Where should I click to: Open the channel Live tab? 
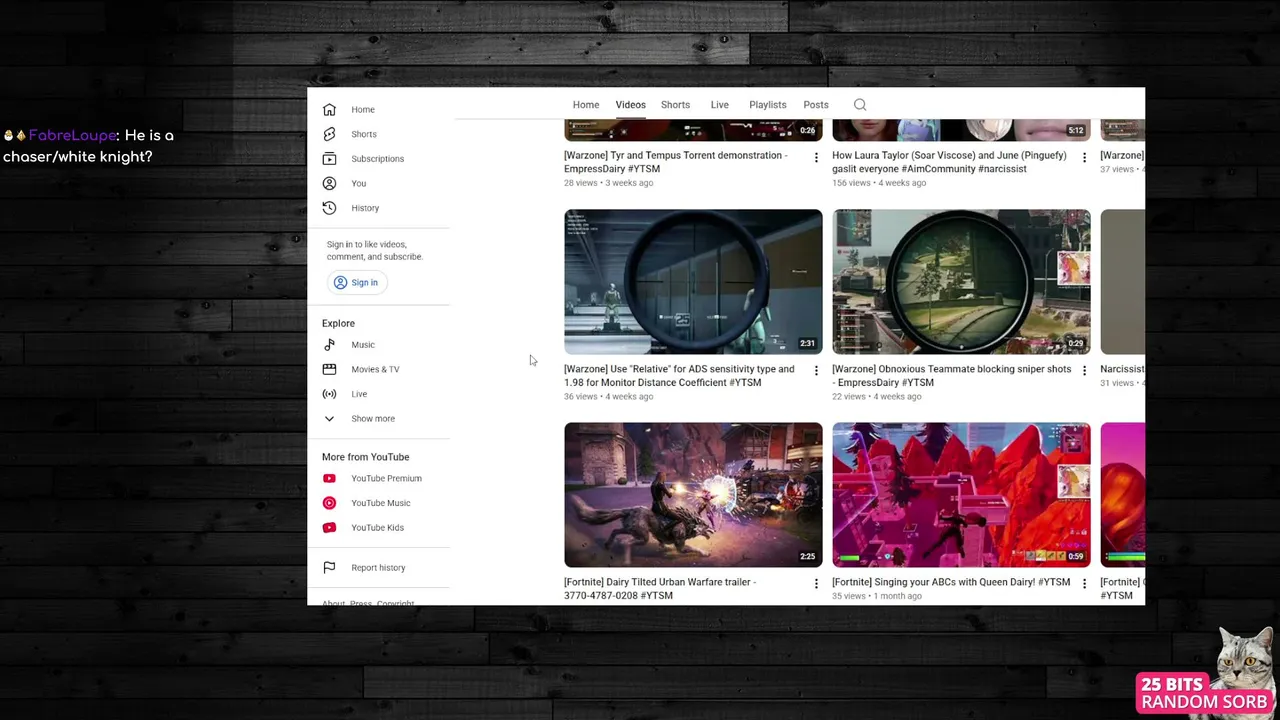tap(719, 104)
